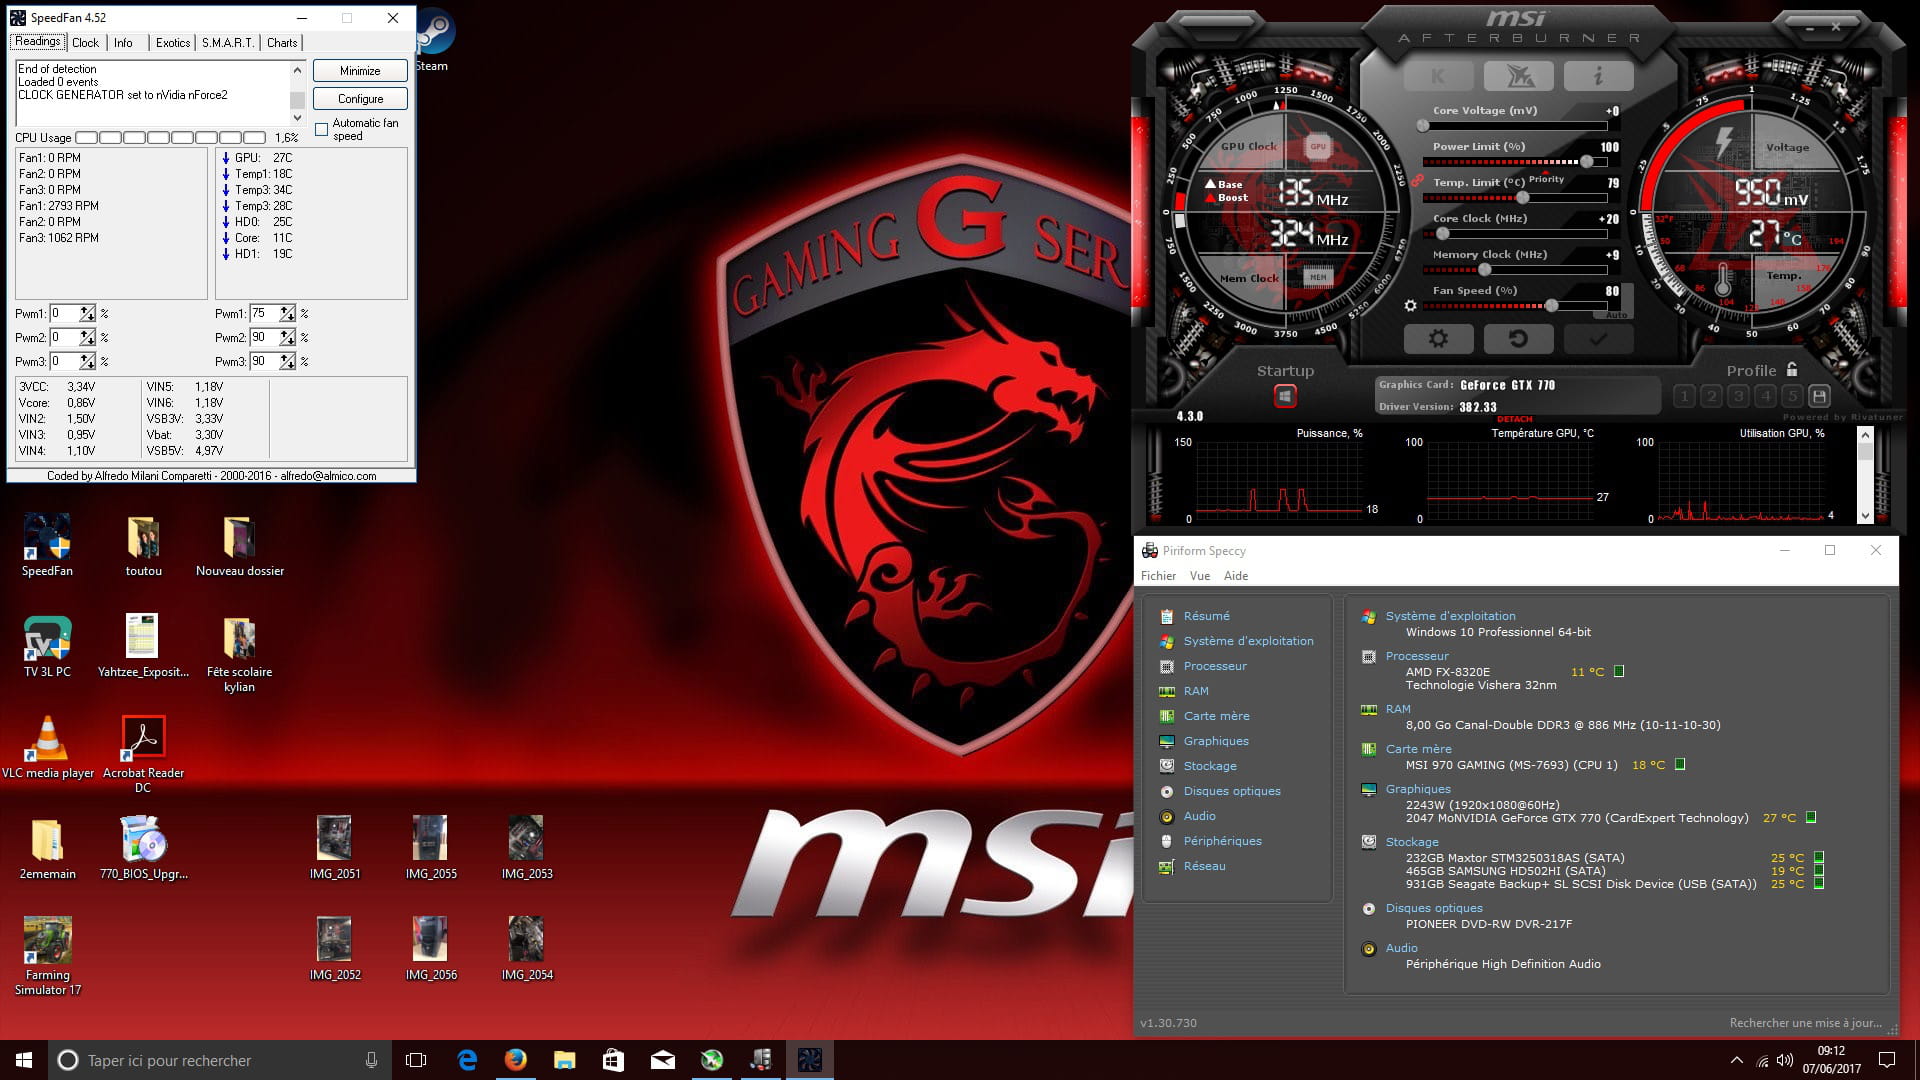Viewport: 1920px width, 1080px height.
Task: Open File Explorer from the taskbar
Action: coord(565,1060)
